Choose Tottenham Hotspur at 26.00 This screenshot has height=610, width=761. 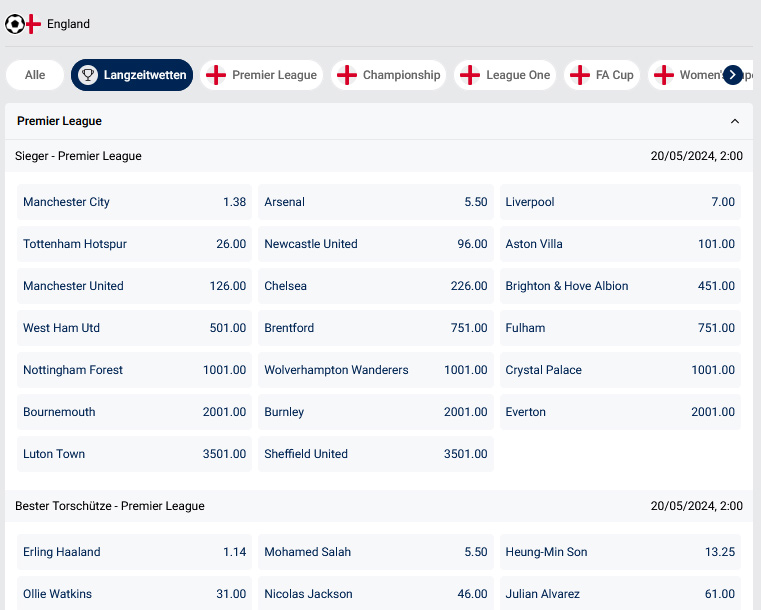tap(134, 244)
